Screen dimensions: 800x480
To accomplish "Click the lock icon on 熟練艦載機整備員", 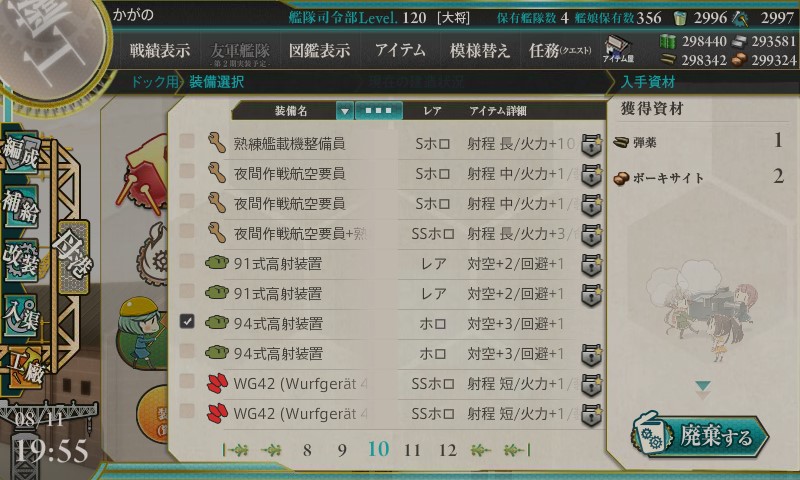I will point(592,144).
